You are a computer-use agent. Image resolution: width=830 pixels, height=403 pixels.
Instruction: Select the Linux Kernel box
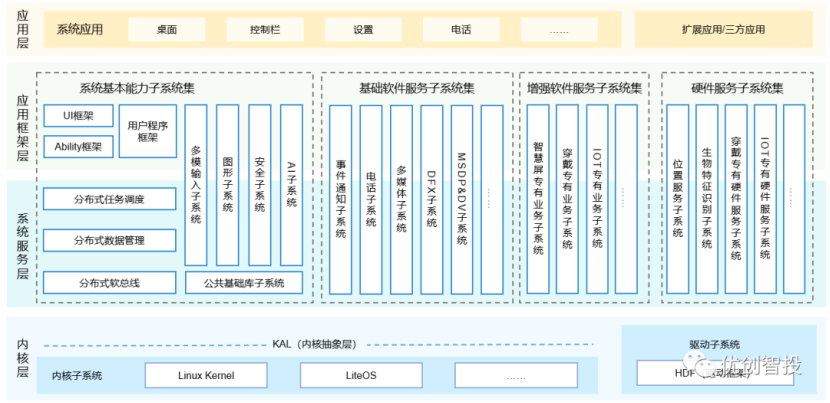point(206,375)
